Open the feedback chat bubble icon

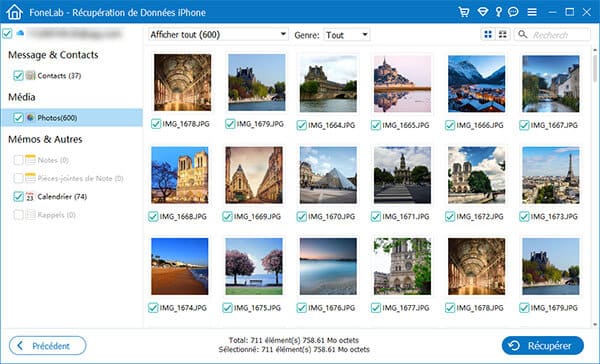(x=513, y=12)
